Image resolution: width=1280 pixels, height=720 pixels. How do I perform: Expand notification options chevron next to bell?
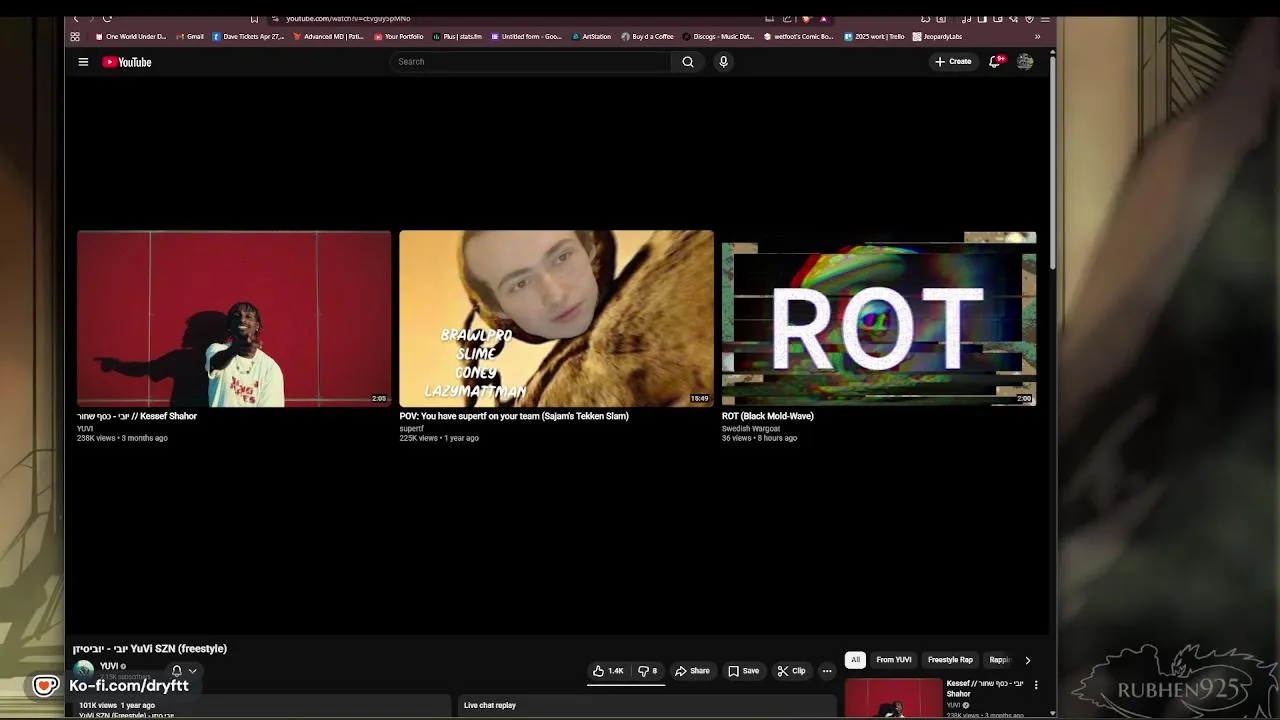tap(192, 671)
